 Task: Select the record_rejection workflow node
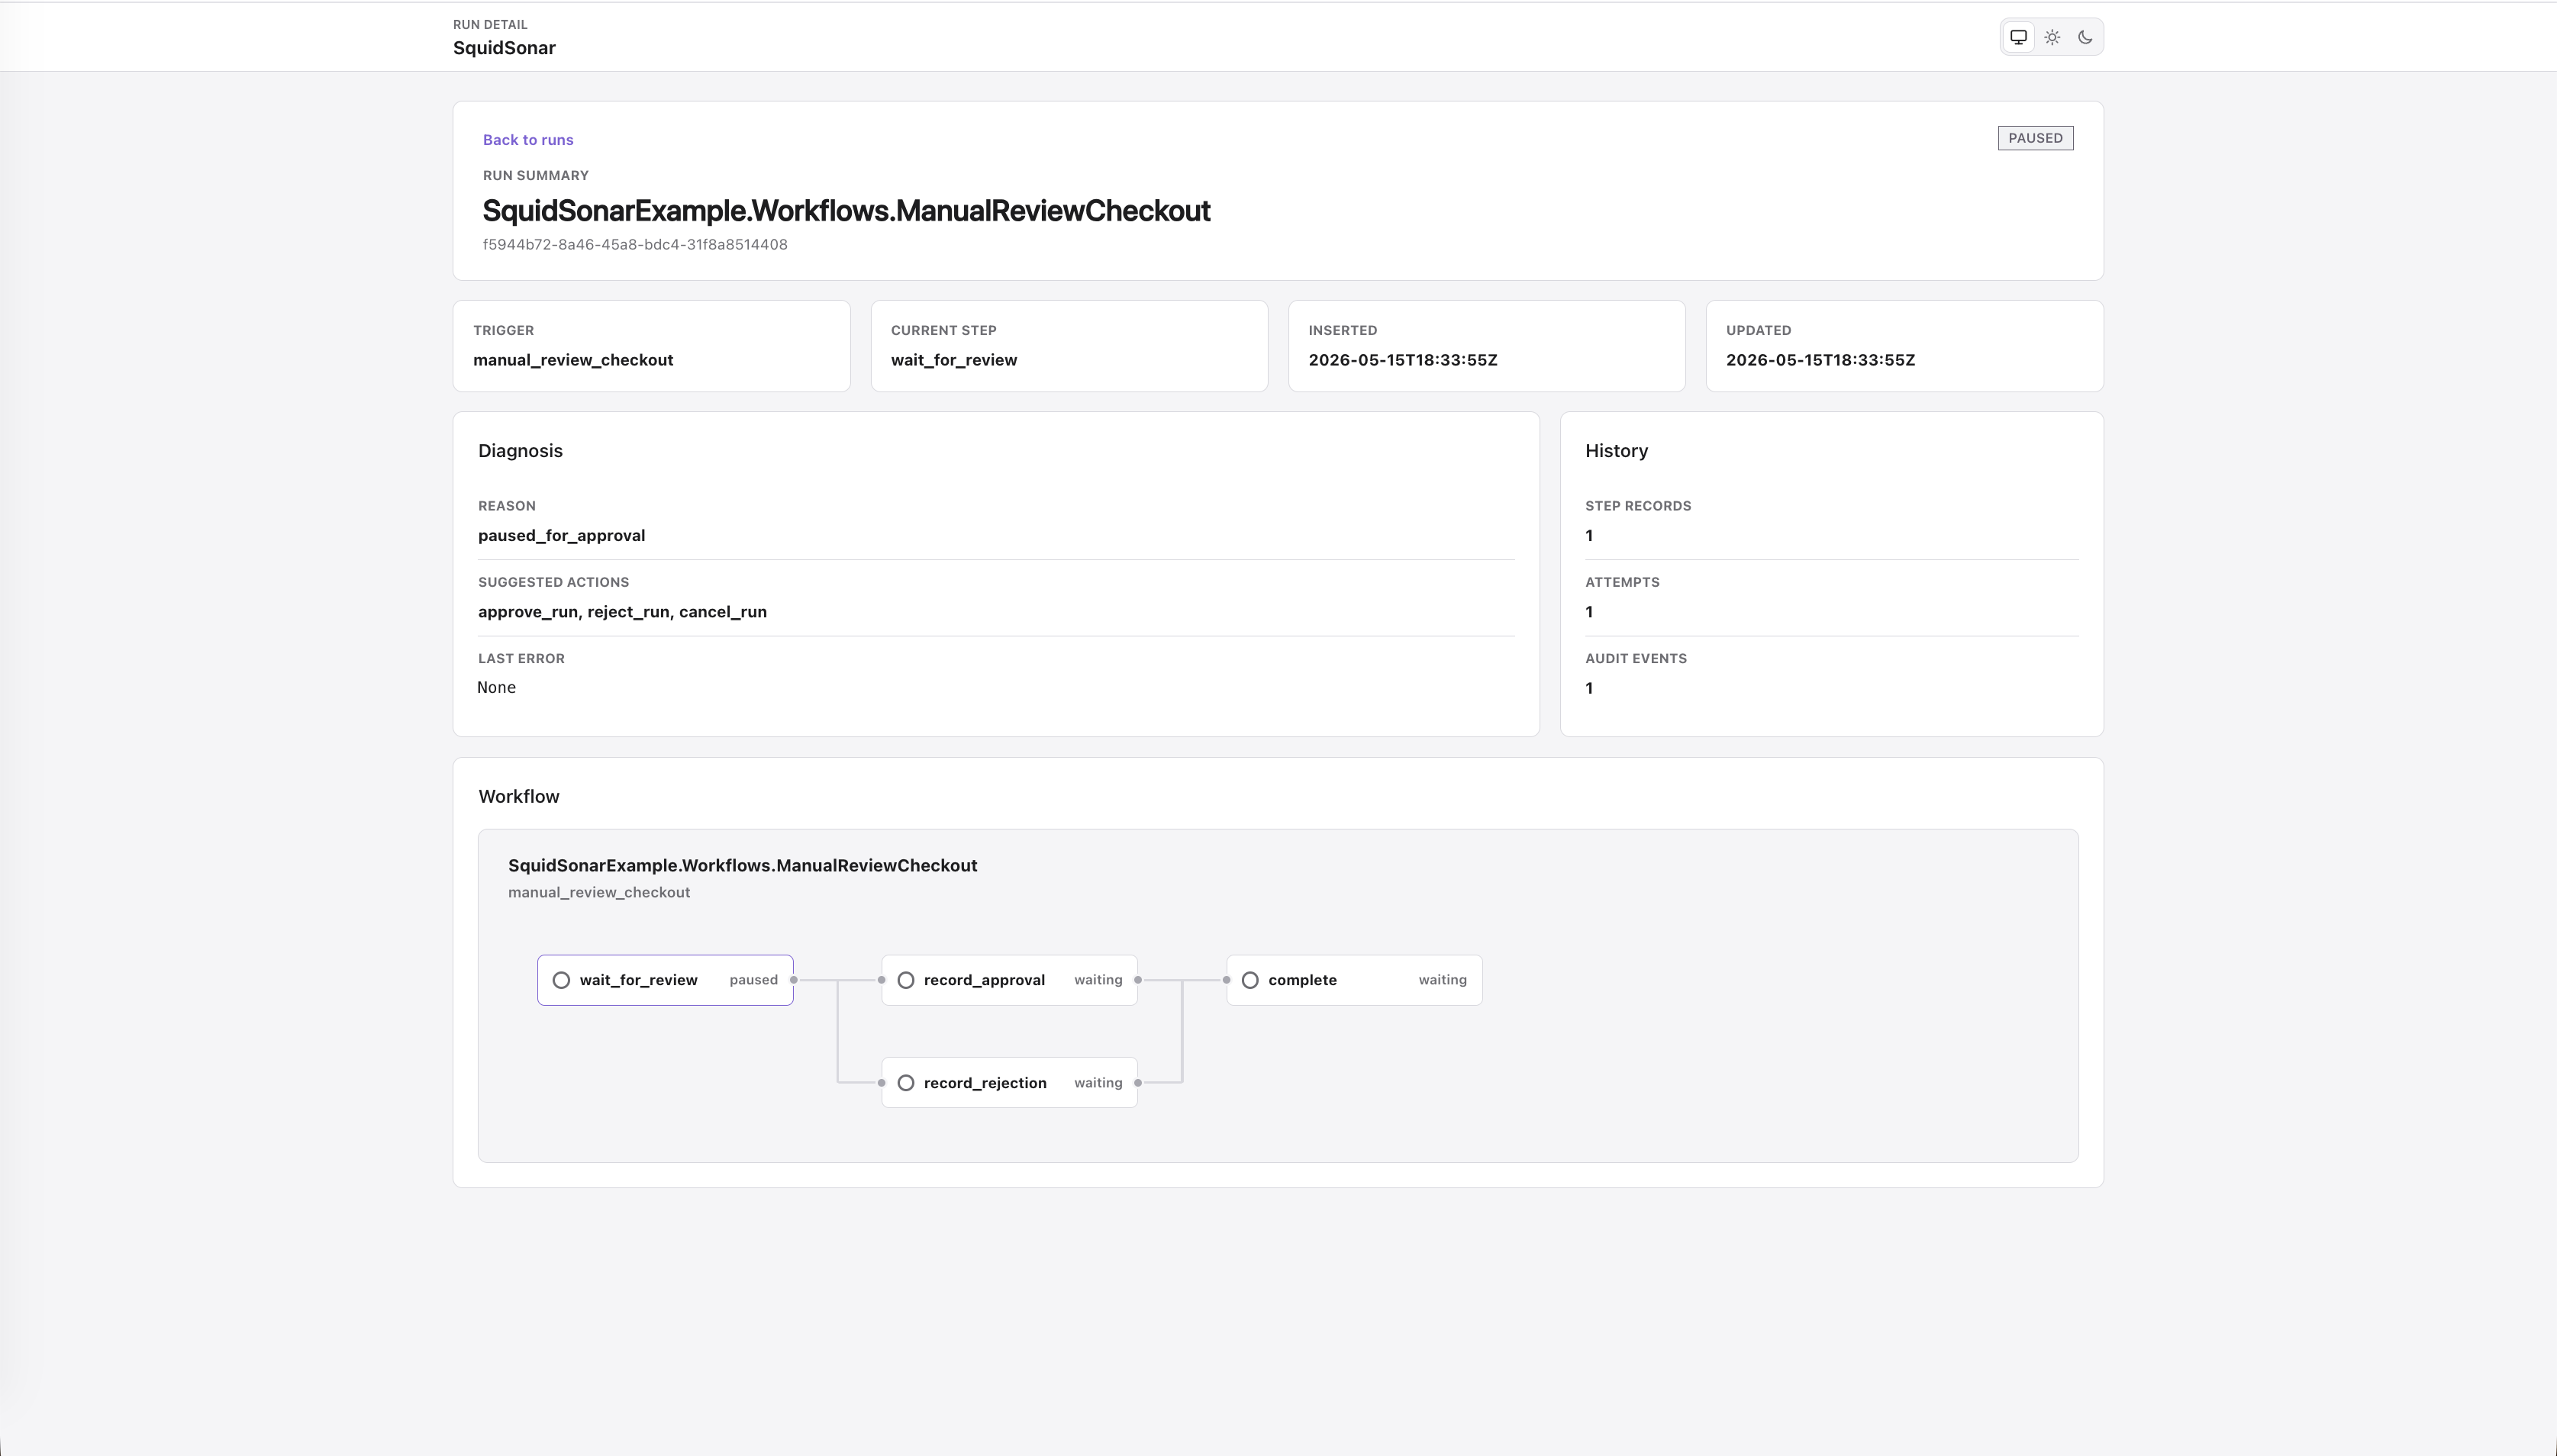coord(1009,1083)
